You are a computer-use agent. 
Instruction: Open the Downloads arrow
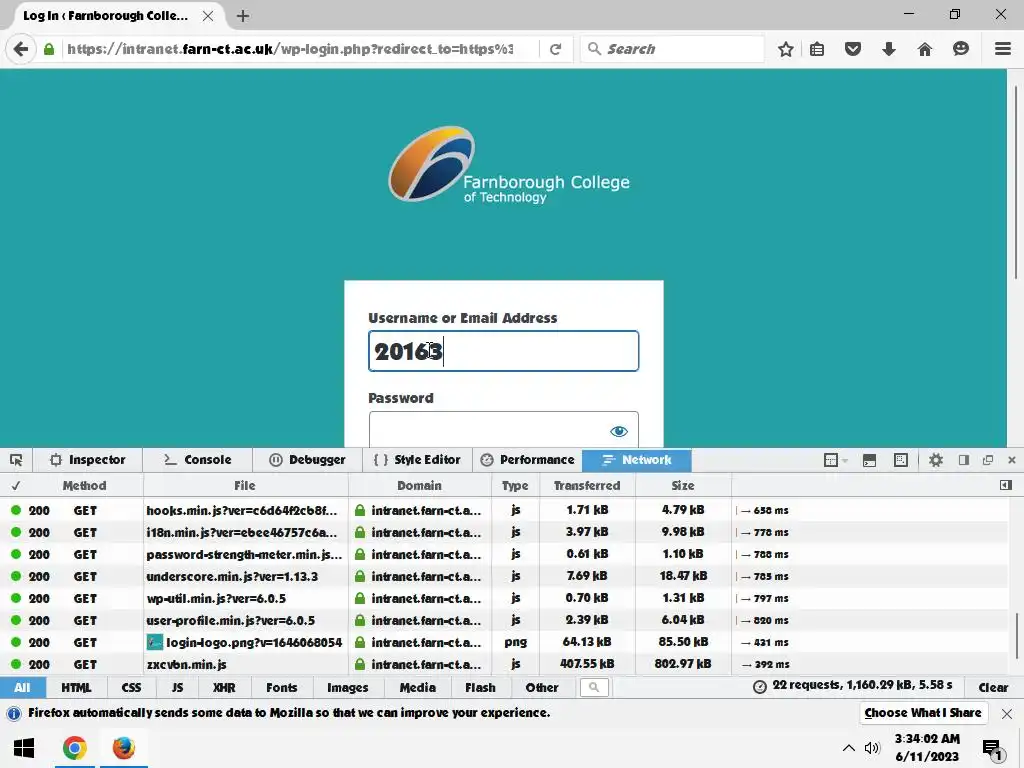(889, 49)
